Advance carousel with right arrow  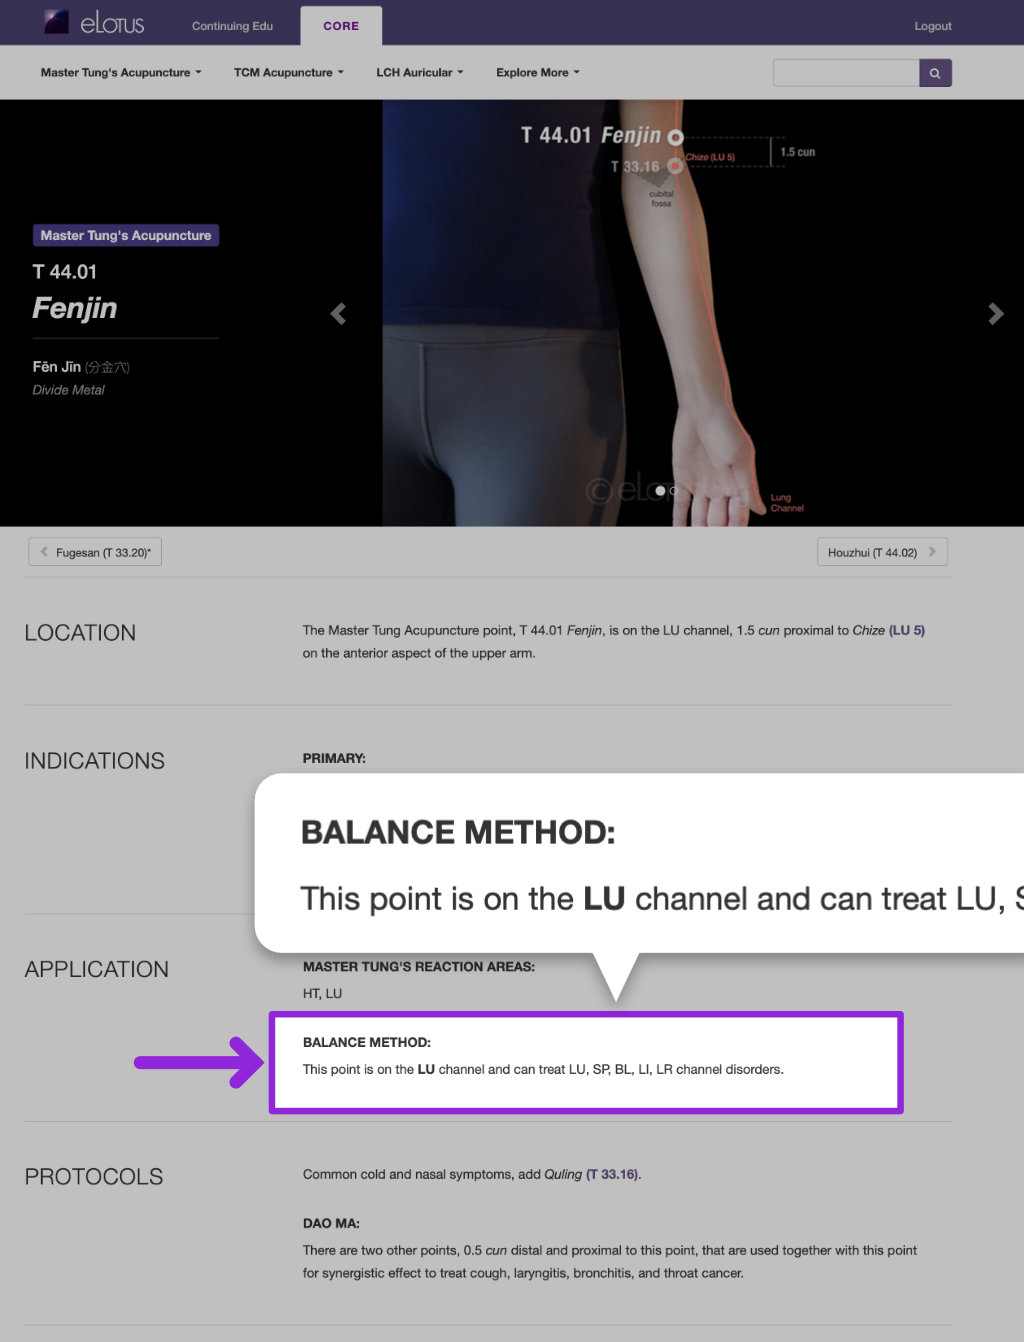[x=995, y=314]
